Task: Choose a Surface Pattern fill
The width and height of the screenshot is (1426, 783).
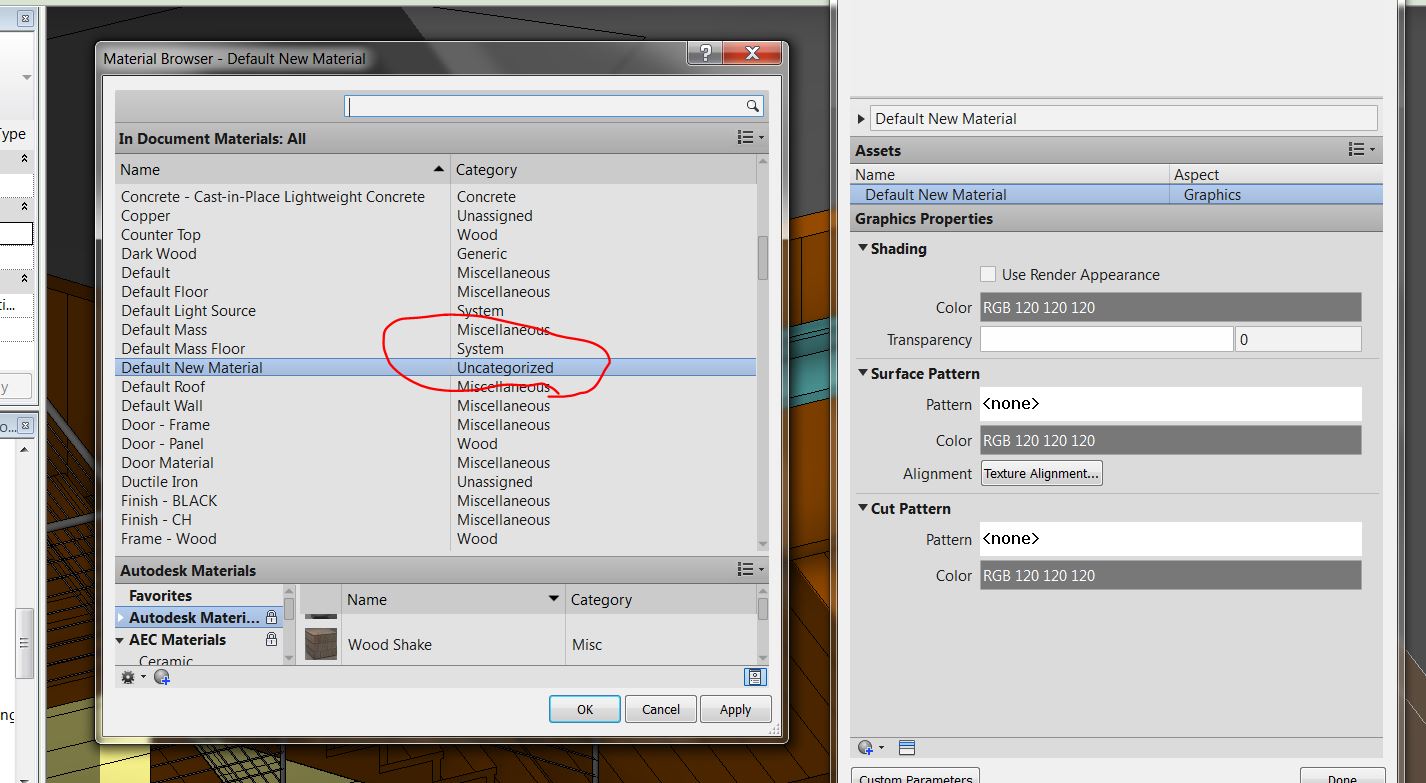Action: pos(1170,404)
